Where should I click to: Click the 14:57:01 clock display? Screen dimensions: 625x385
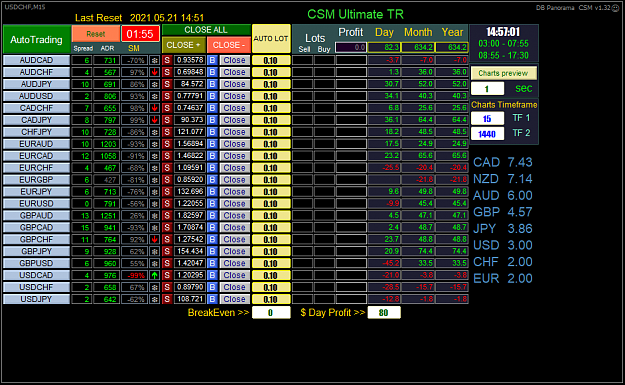click(x=503, y=32)
